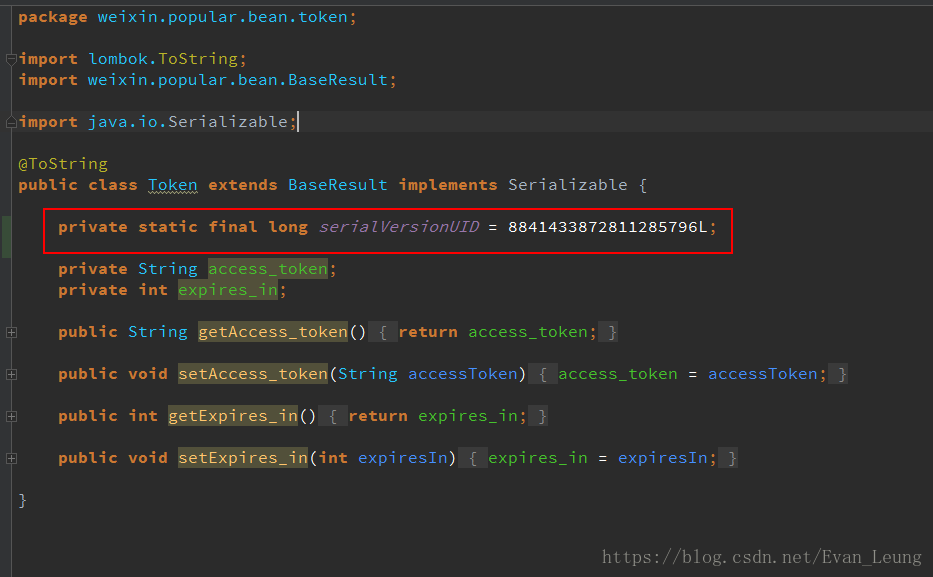Click the @ToString annotation

[x=63, y=164]
